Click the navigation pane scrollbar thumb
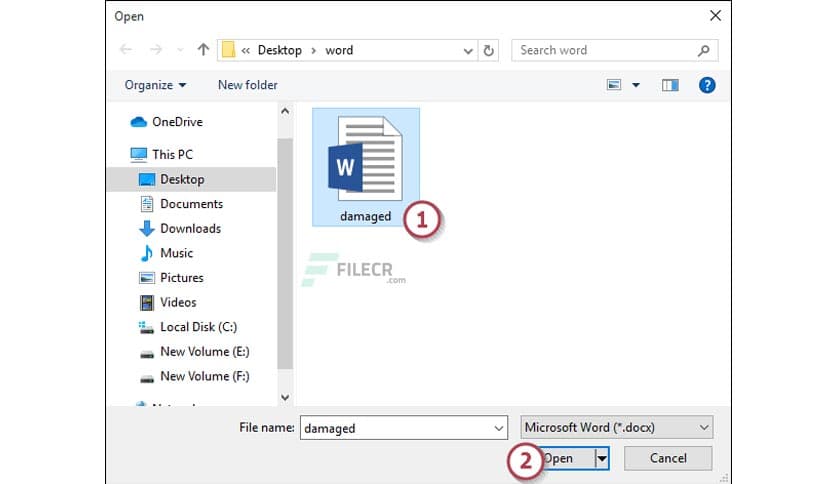The image size is (836, 484). (285, 253)
